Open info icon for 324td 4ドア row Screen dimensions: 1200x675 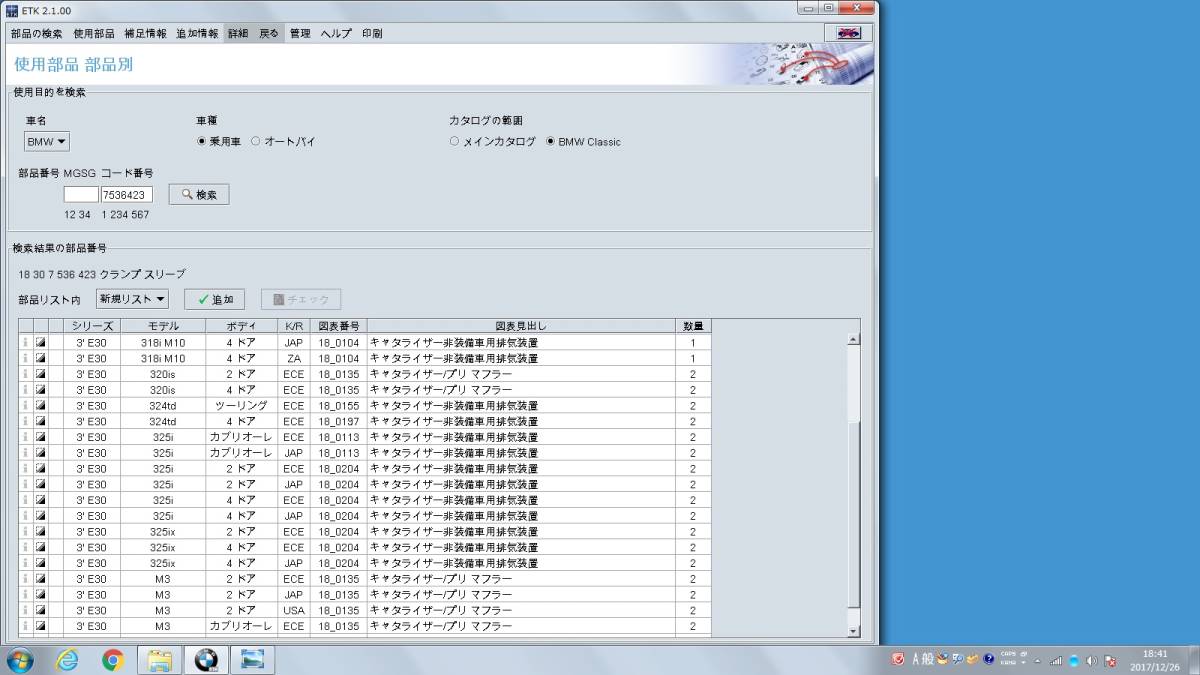[x=26, y=421]
